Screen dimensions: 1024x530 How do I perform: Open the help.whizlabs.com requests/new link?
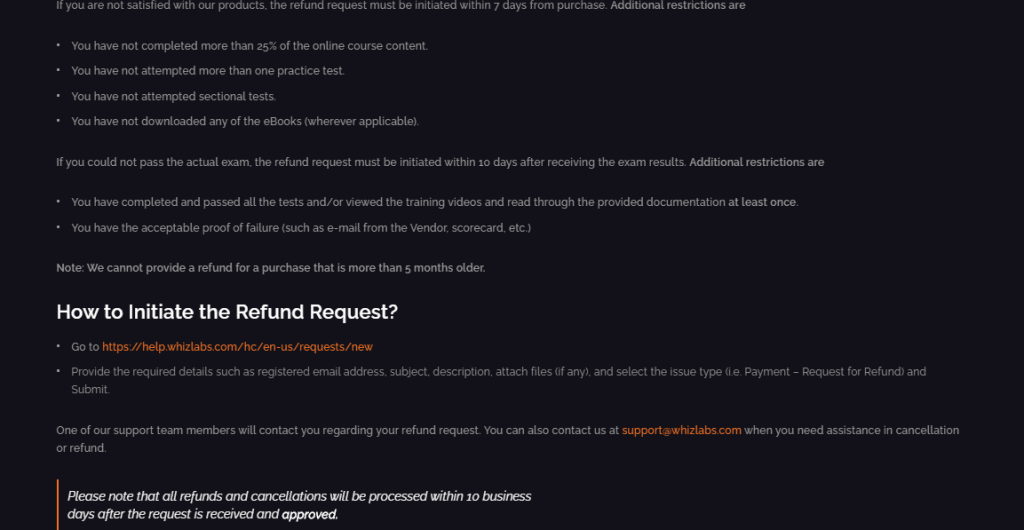237,347
